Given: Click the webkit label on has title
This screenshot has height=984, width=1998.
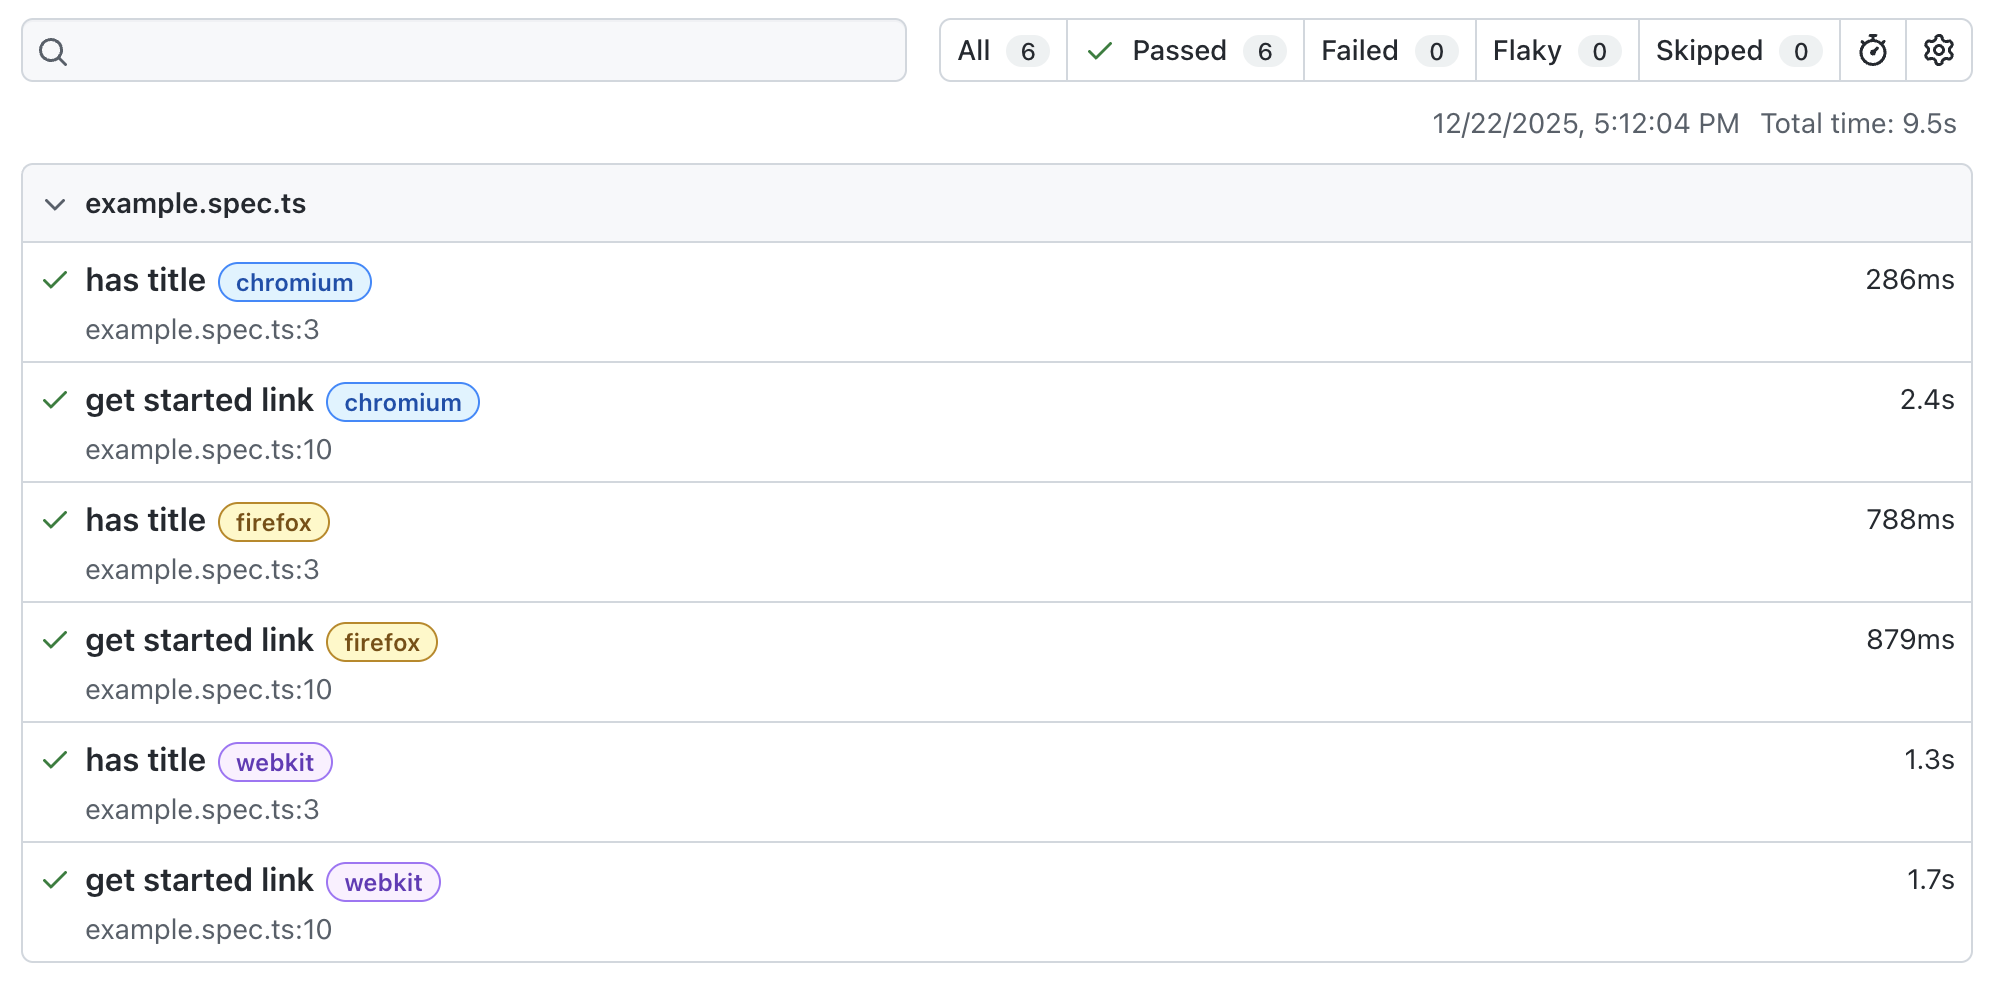Looking at the screenshot, I should 275,762.
